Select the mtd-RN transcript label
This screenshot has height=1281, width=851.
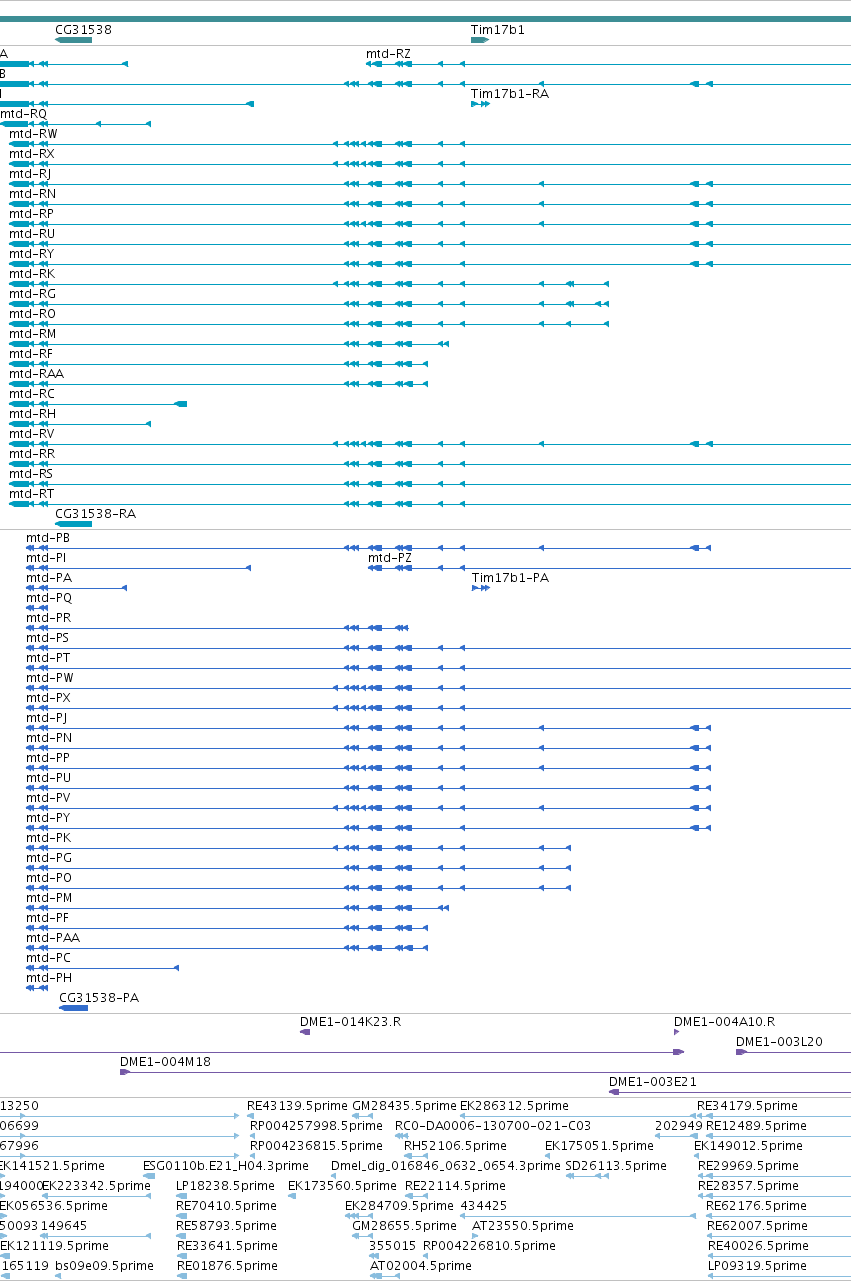tap(32, 194)
